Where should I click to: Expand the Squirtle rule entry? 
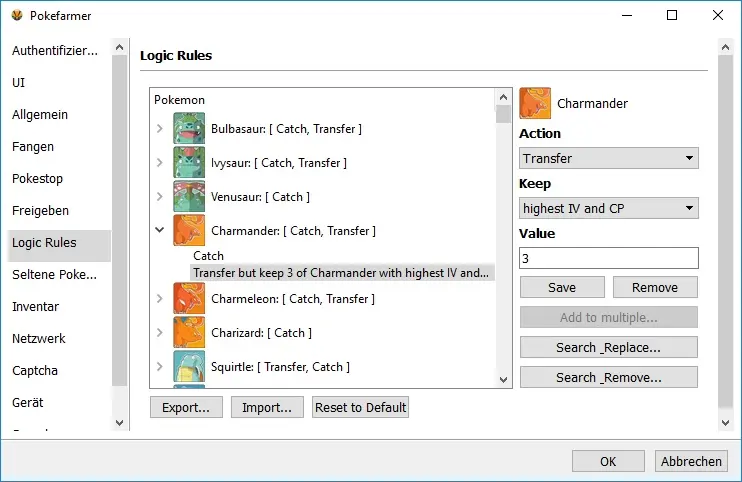coord(160,367)
